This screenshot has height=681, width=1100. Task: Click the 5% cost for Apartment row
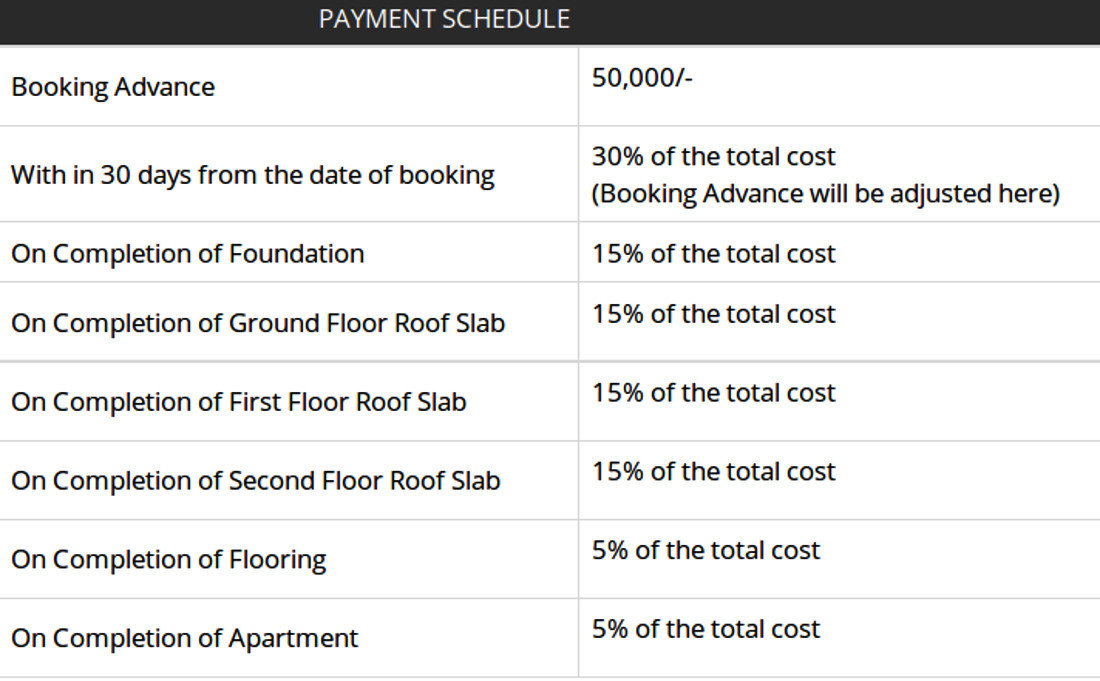(706, 630)
